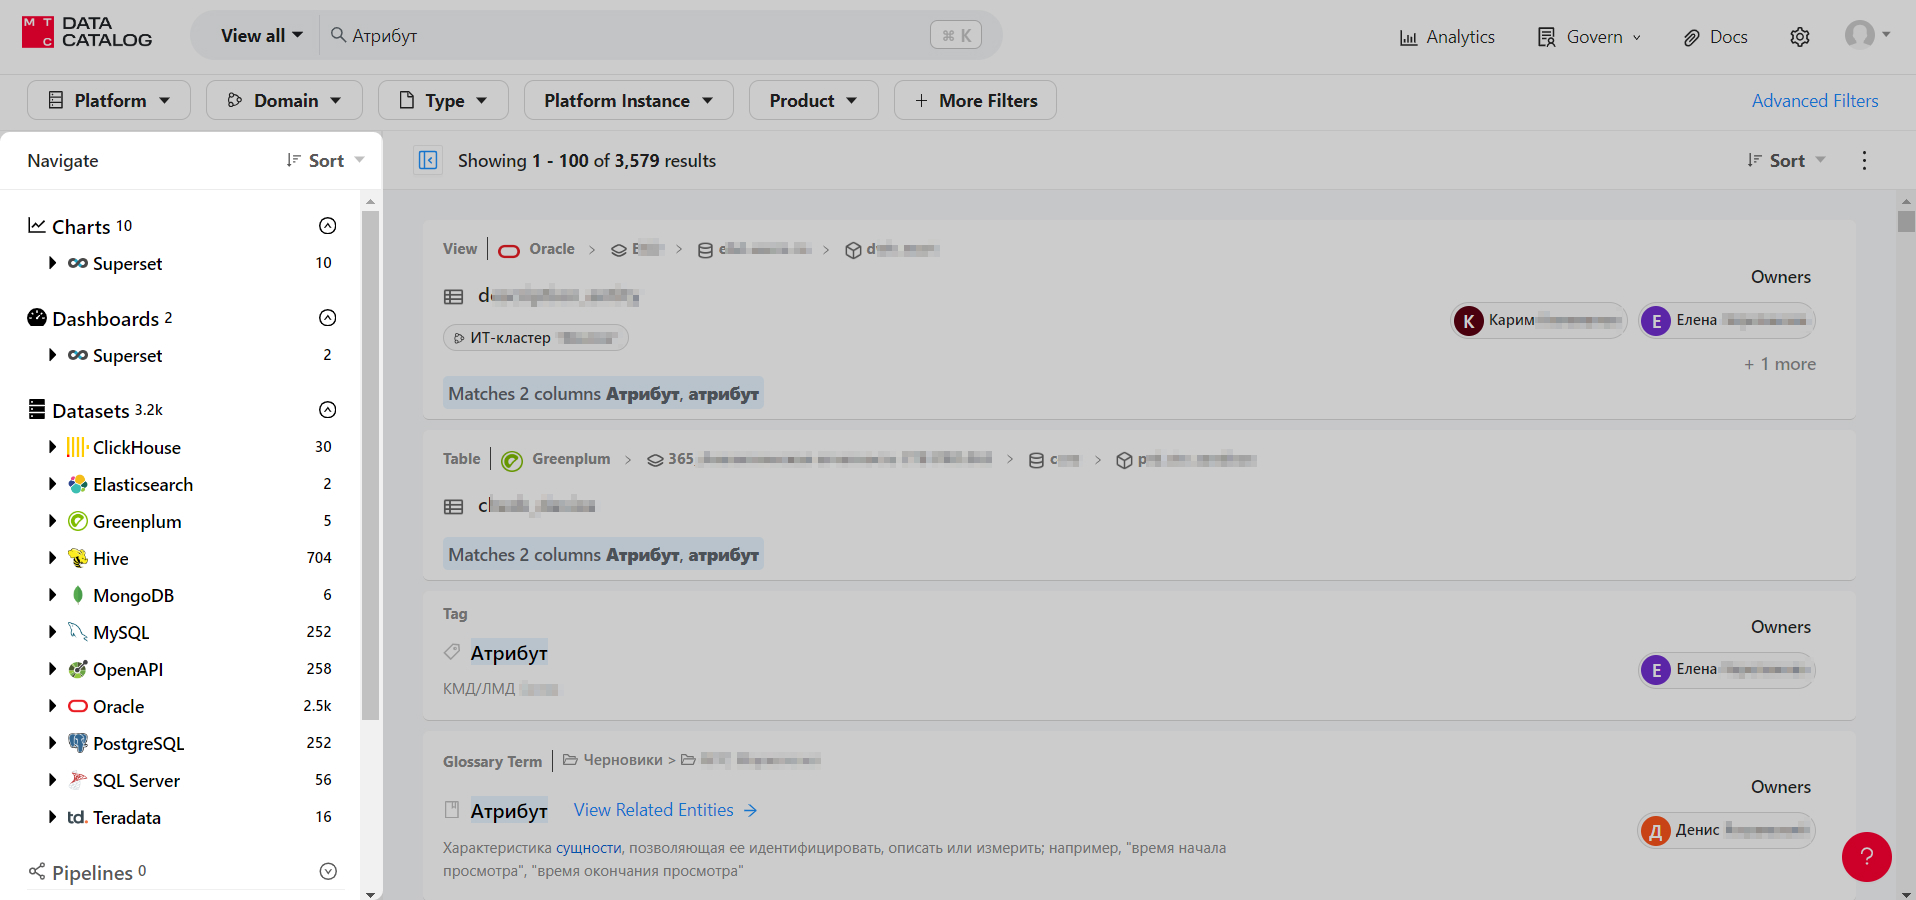Open the Analytics page
This screenshot has height=900, width=1916.
pyautogui.click(x=1447, y=37)
